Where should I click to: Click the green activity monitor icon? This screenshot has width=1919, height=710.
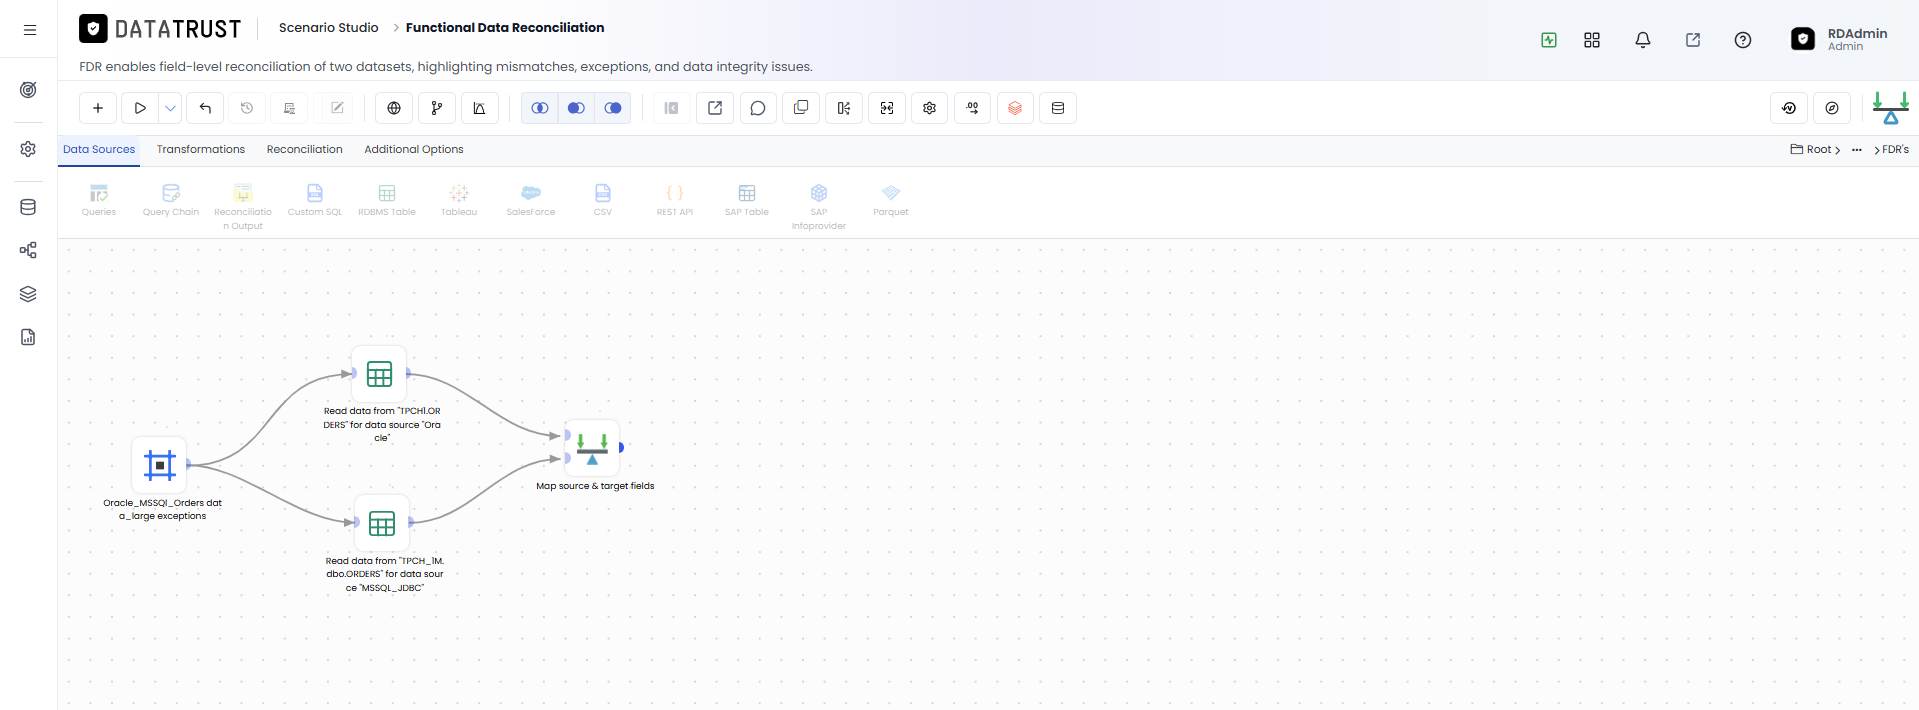click(x=1549, y=40)
